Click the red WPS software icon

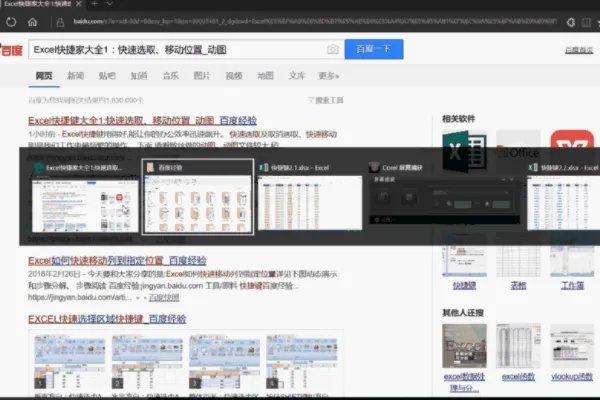tap(572, 139)
